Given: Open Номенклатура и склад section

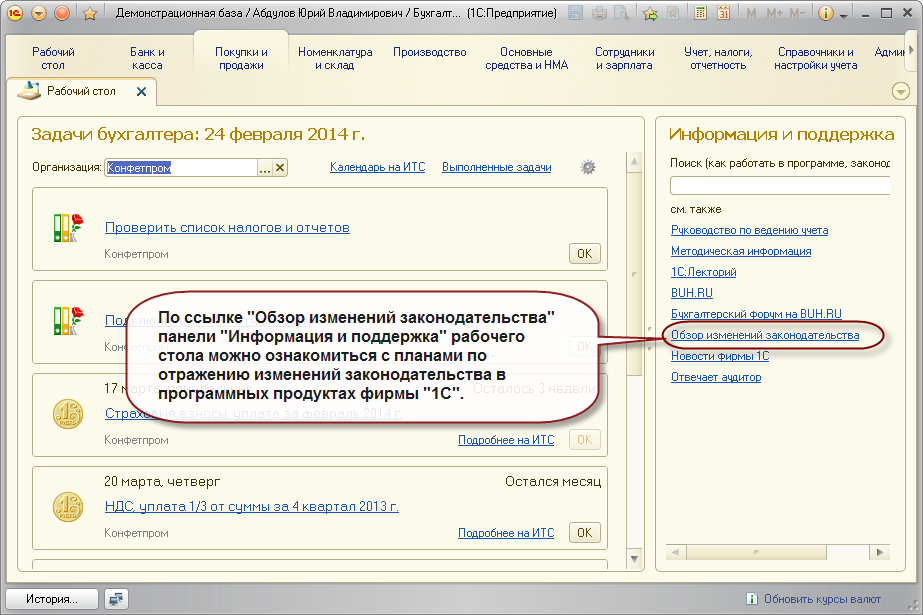Looking at the screenshot, I should pos(335,59).
